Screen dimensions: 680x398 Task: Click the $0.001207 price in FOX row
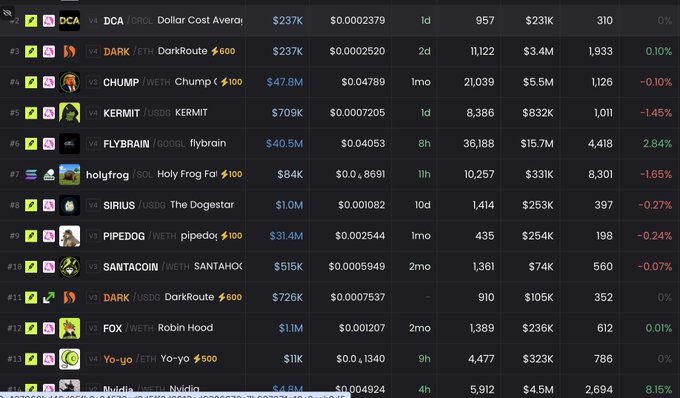pyautogui.click(x=362, y=328)
